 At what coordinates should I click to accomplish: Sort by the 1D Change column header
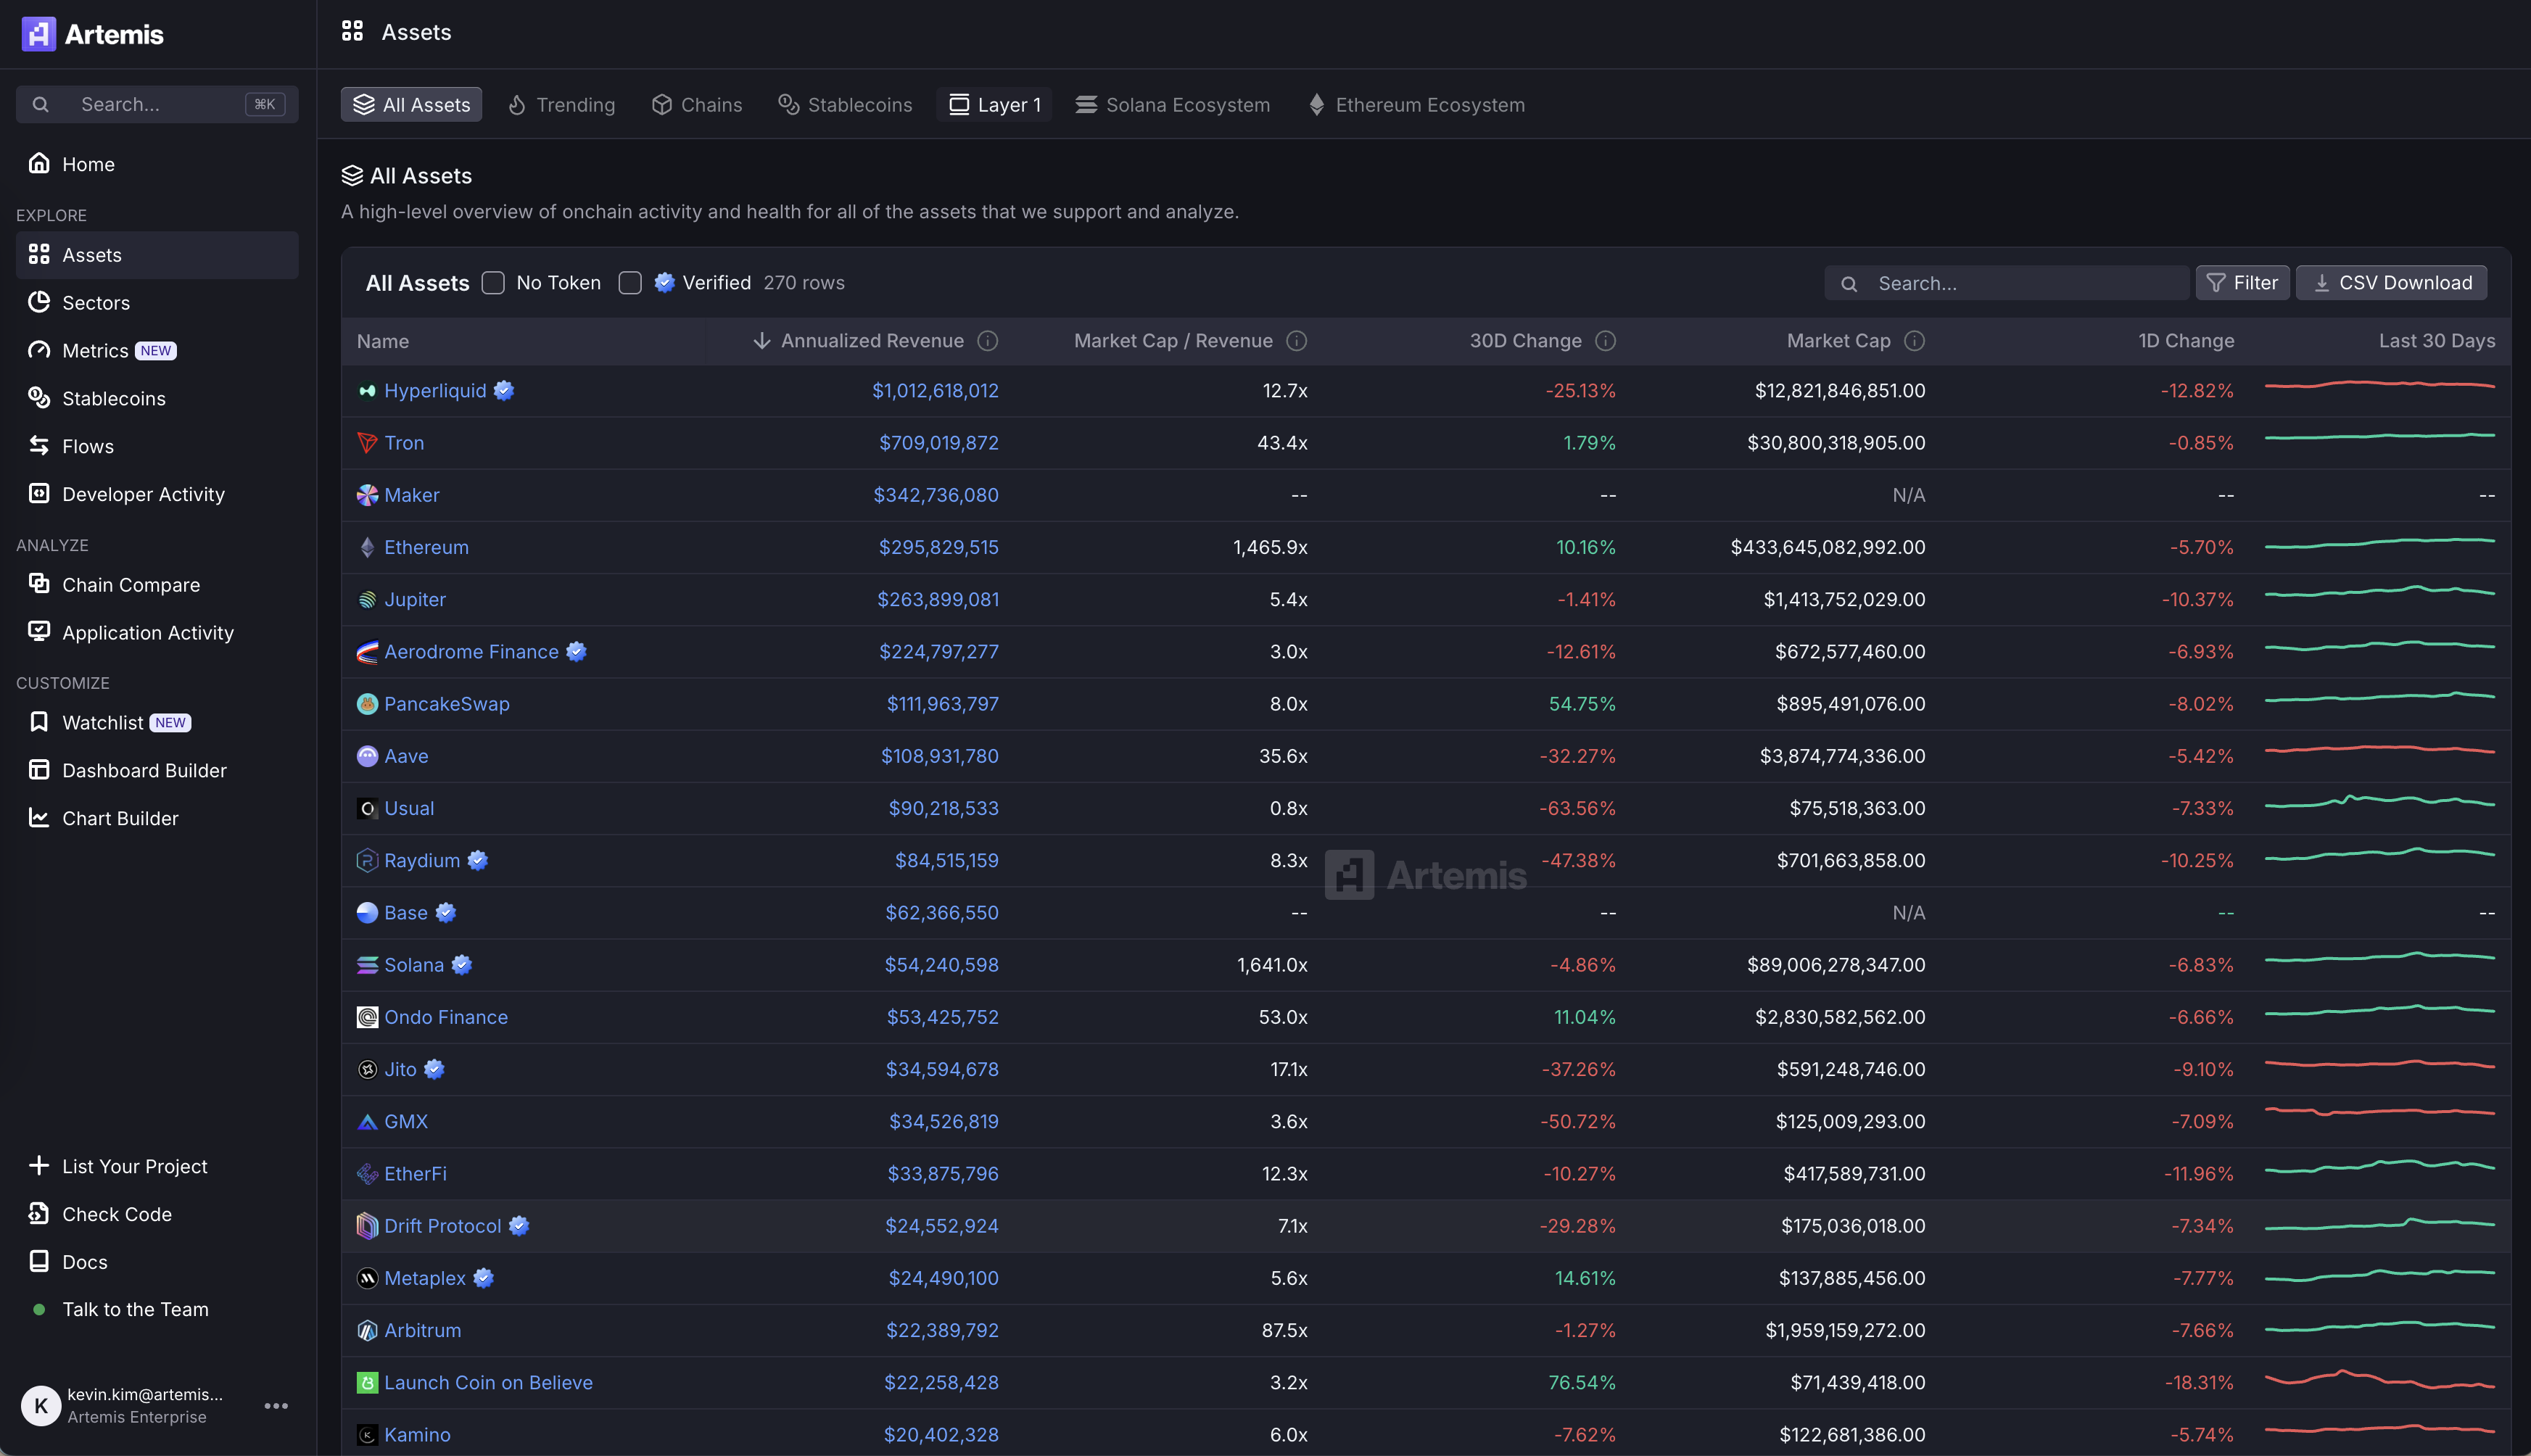pyautogui.click(x=2186, y=341)
